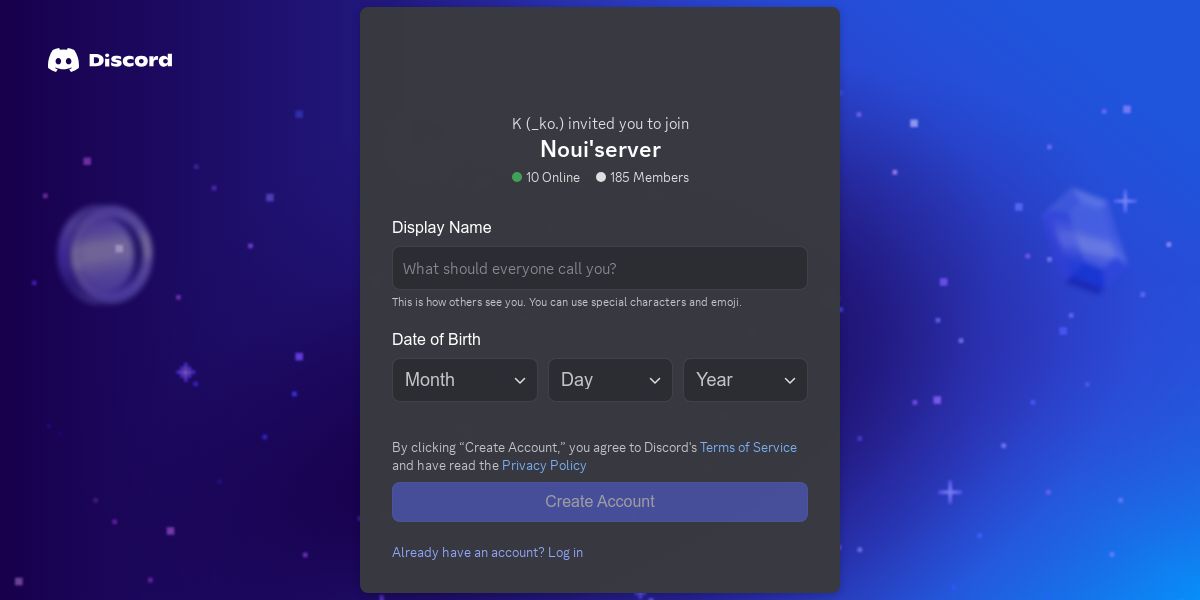Open the Month dropdown
Image resolution: width=1200 pixels, height=600 pixels.
(x=465, y=380)
